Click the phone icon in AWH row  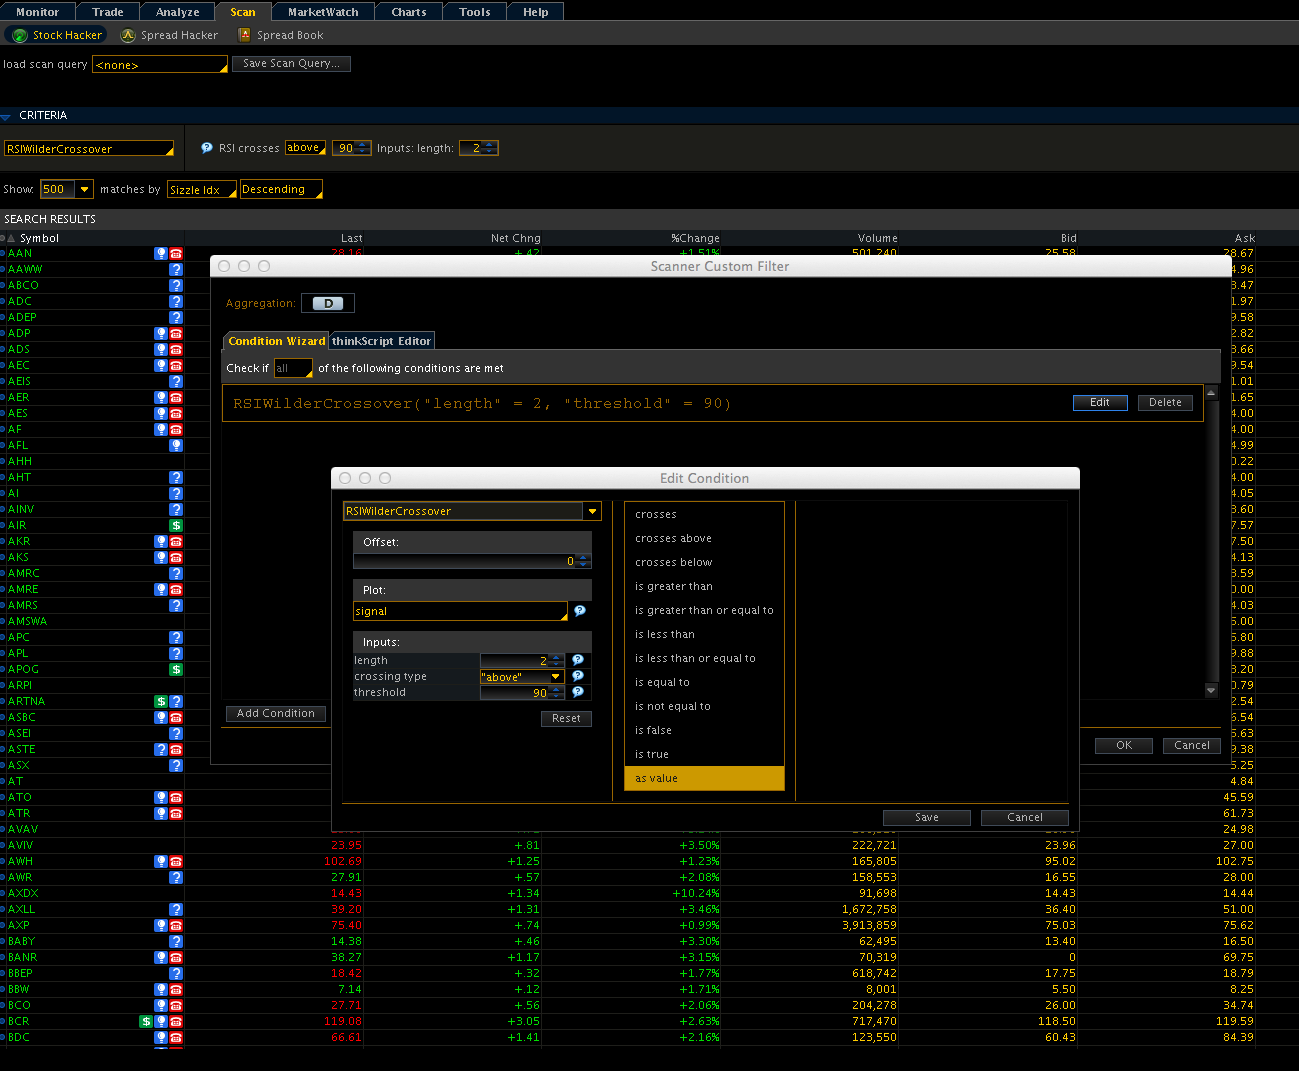176,862
